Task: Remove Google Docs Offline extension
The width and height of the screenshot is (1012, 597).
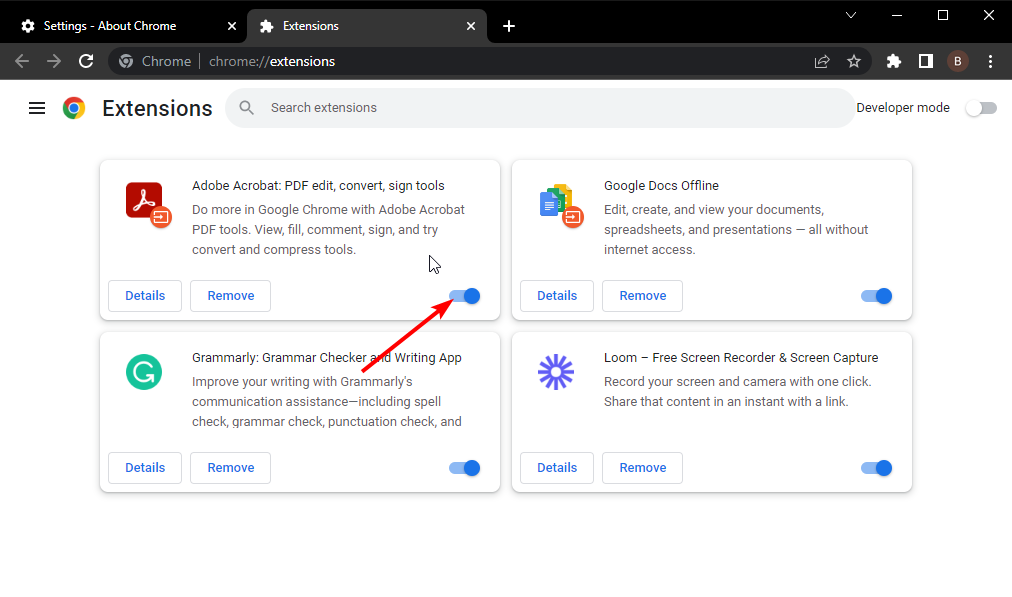Action: point(642,296)
